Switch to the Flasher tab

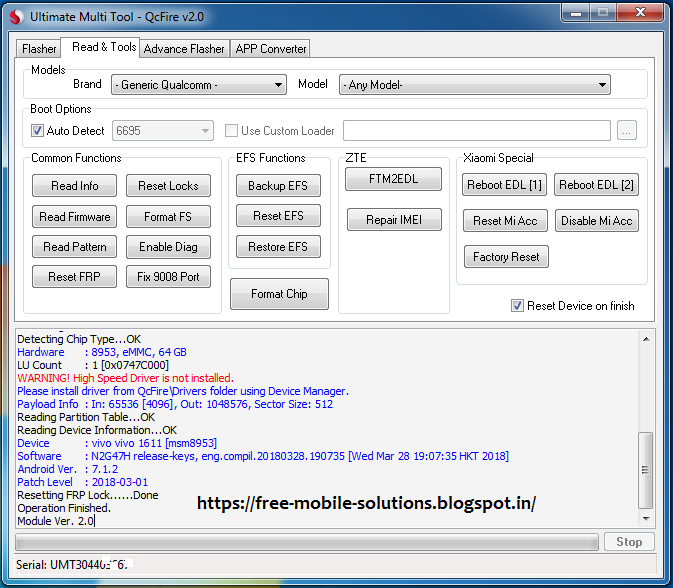coord(39,48)
